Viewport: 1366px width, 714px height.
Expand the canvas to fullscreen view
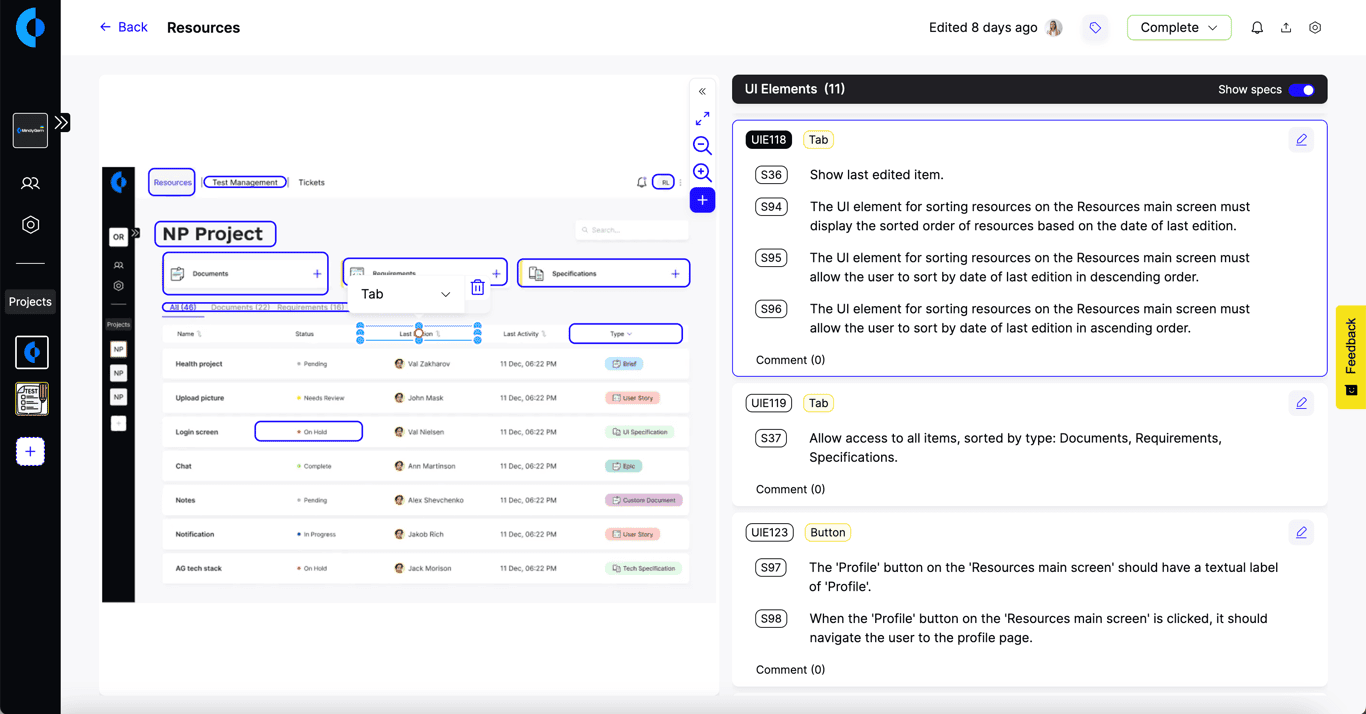coord(702,117)
